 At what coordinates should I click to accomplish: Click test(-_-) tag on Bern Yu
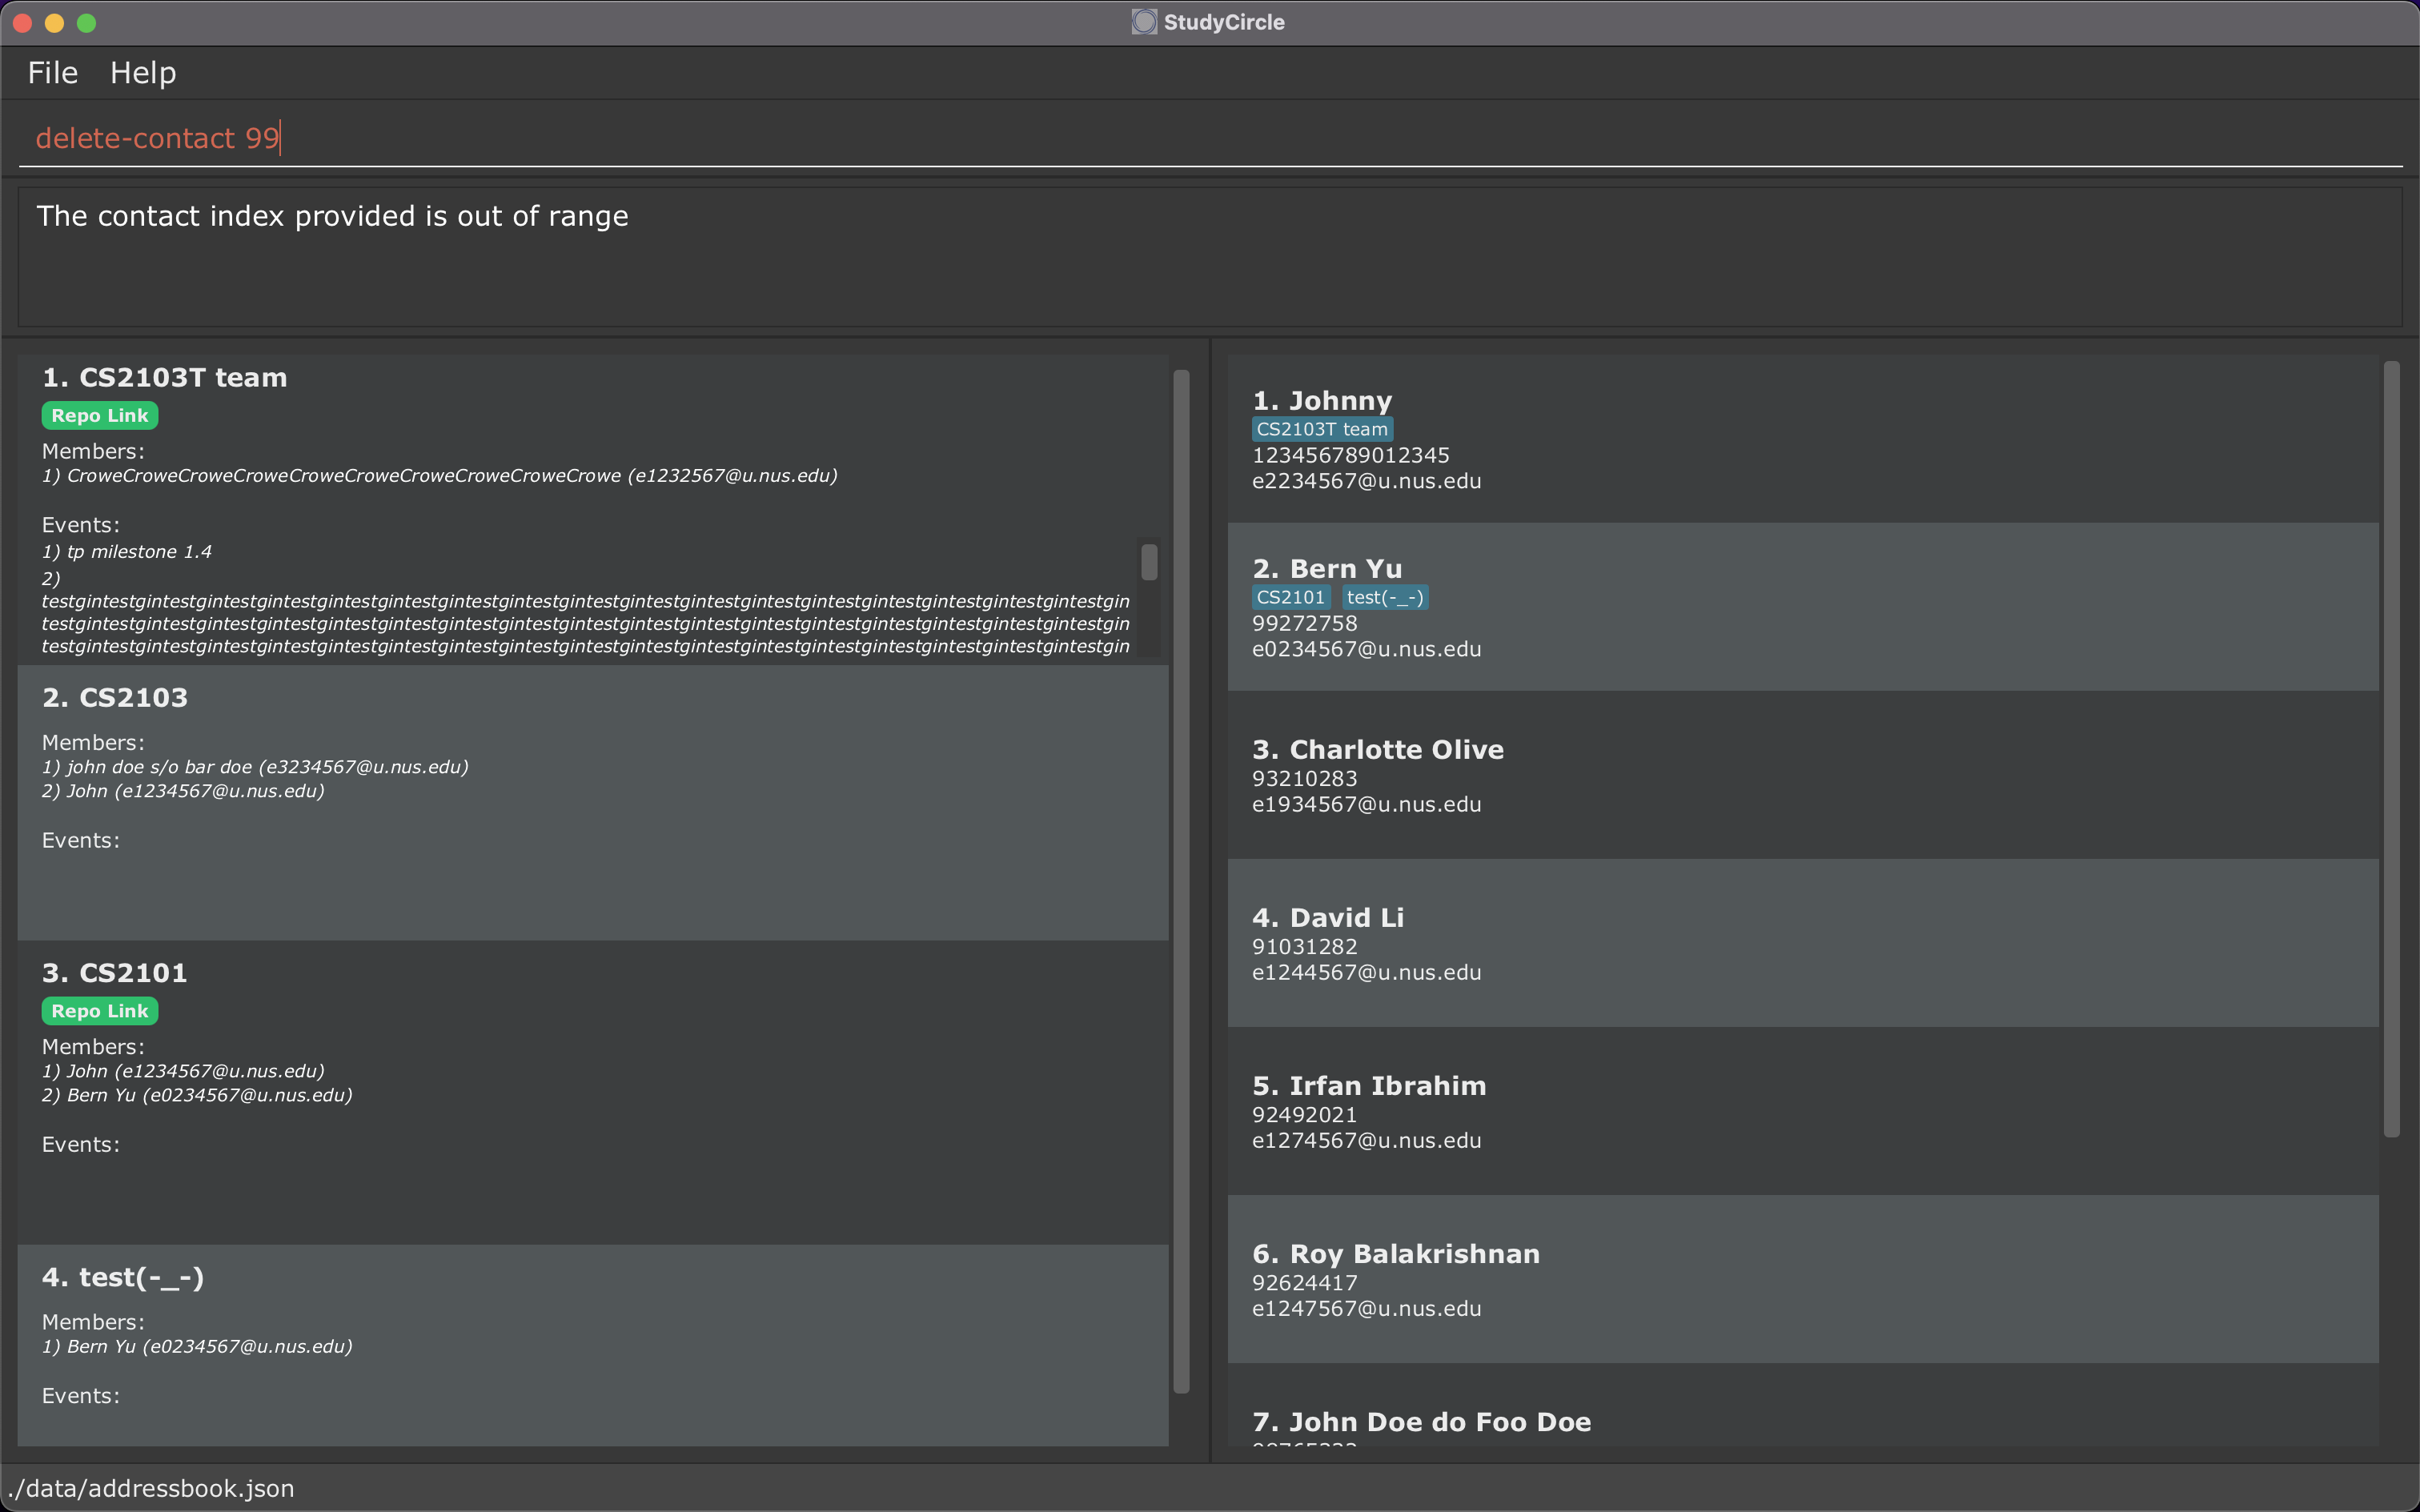pyautogui.click(x=1384, y=597)
